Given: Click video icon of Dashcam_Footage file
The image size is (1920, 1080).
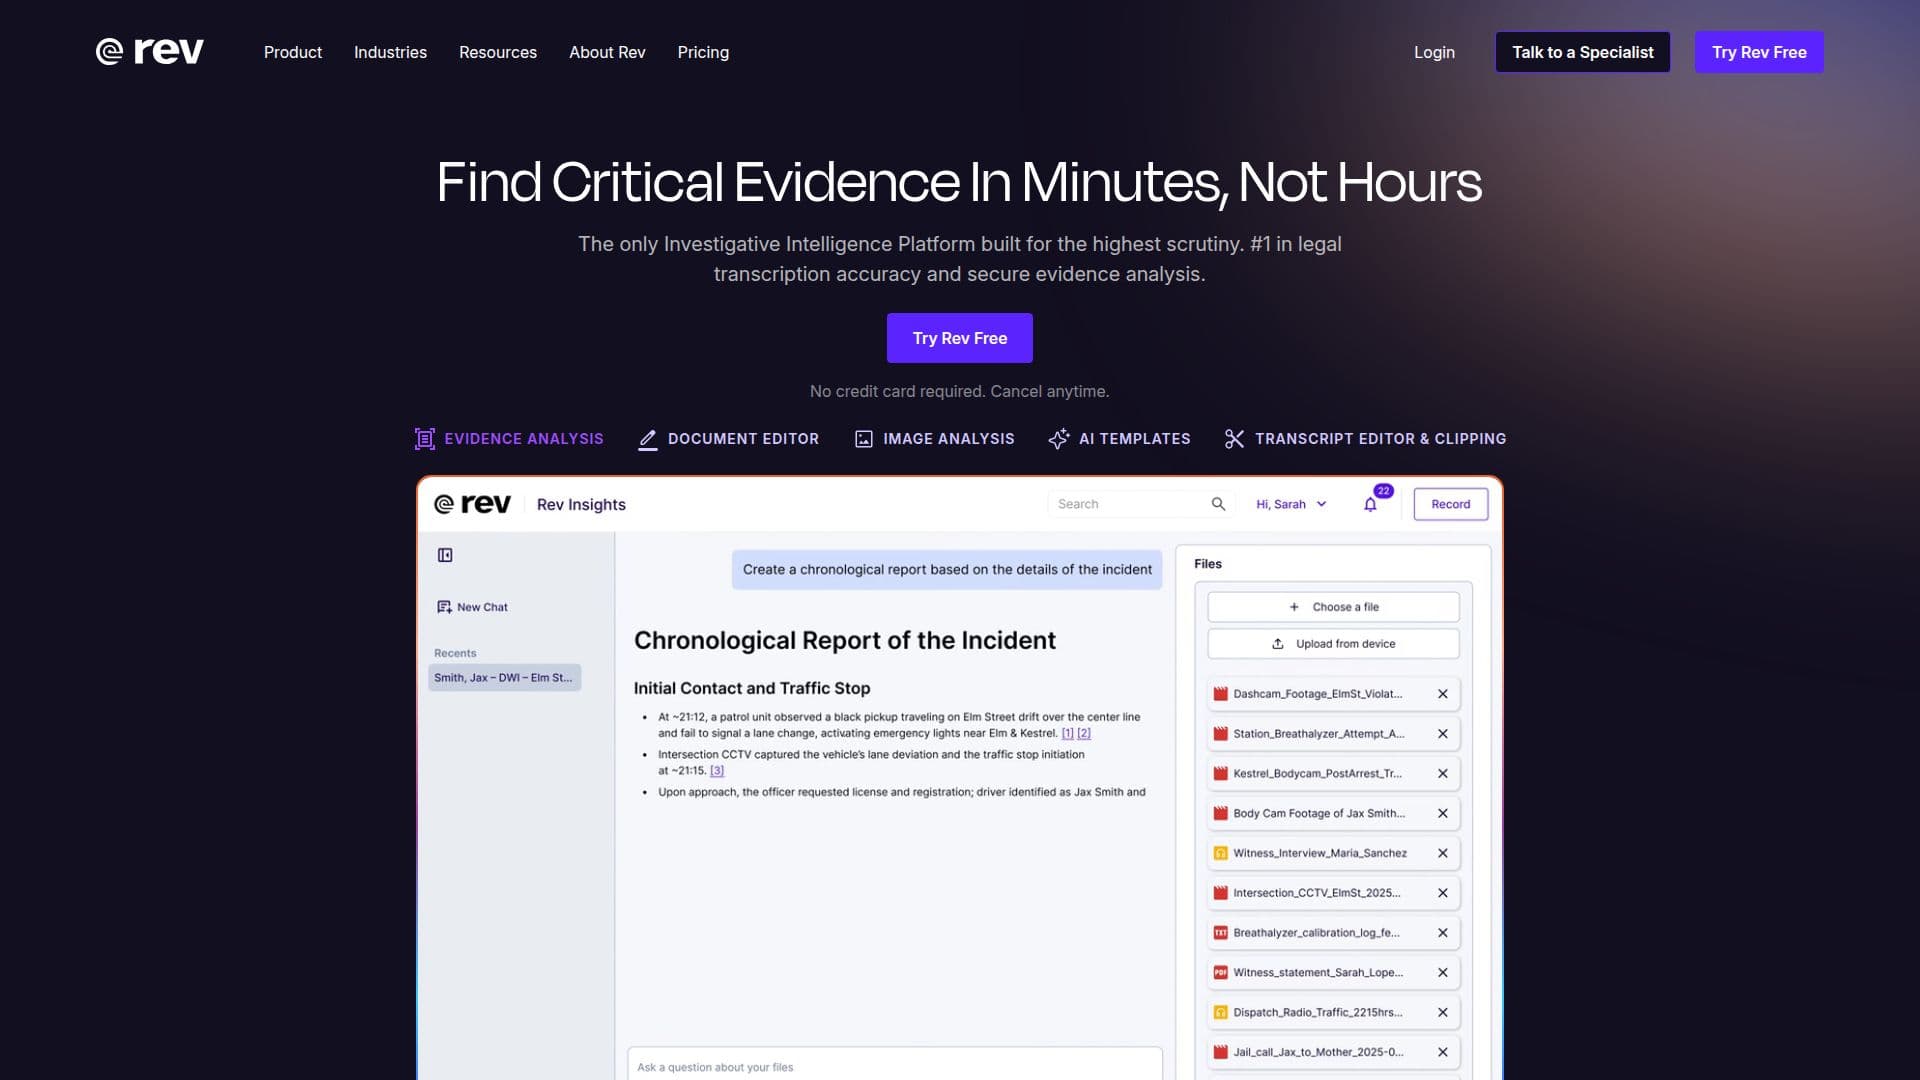Looking at the screenshot, I should pos(1220,694).
